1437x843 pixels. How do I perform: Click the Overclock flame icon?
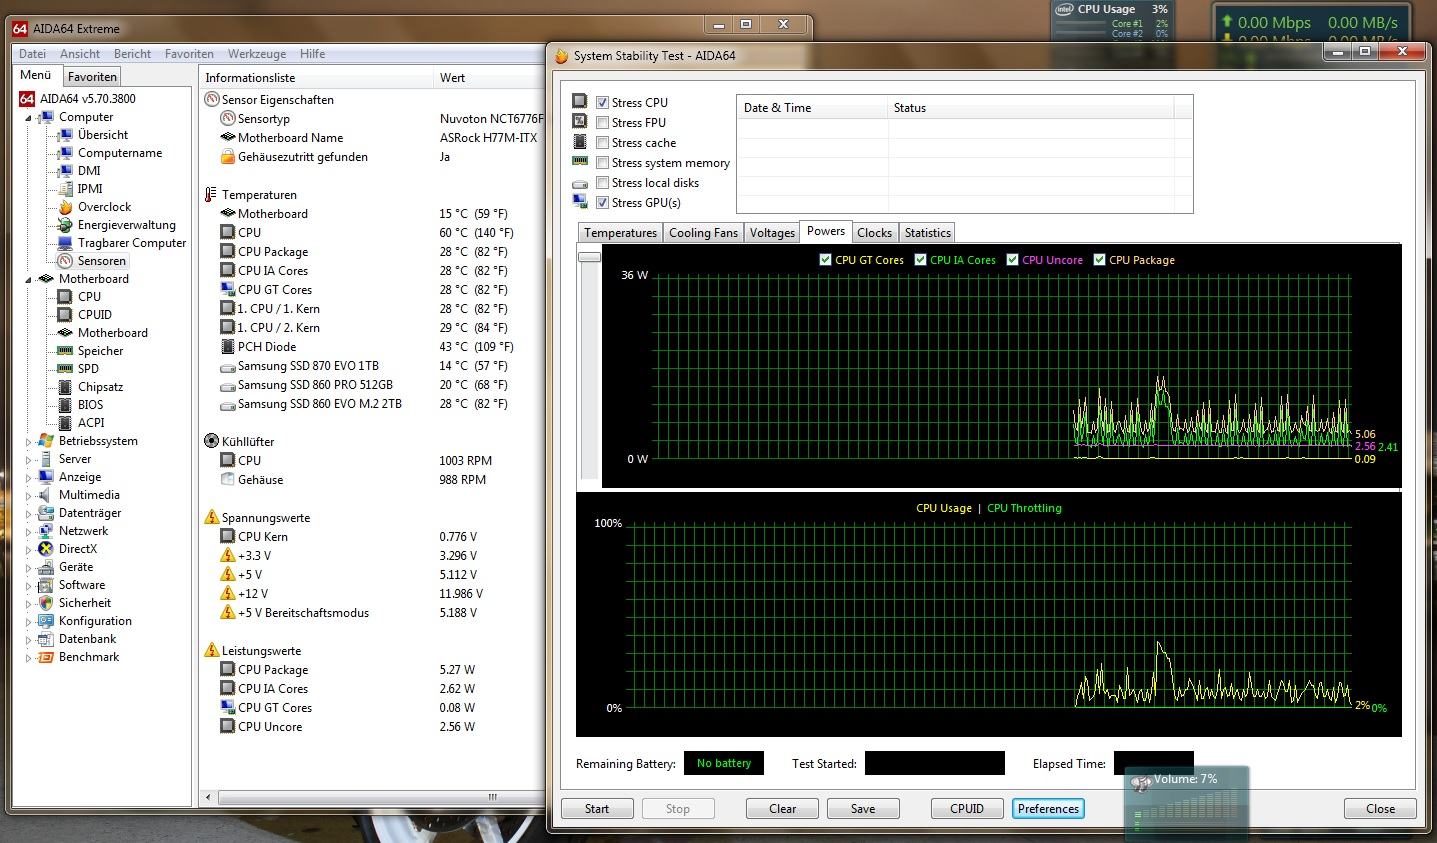click(65, 207)
